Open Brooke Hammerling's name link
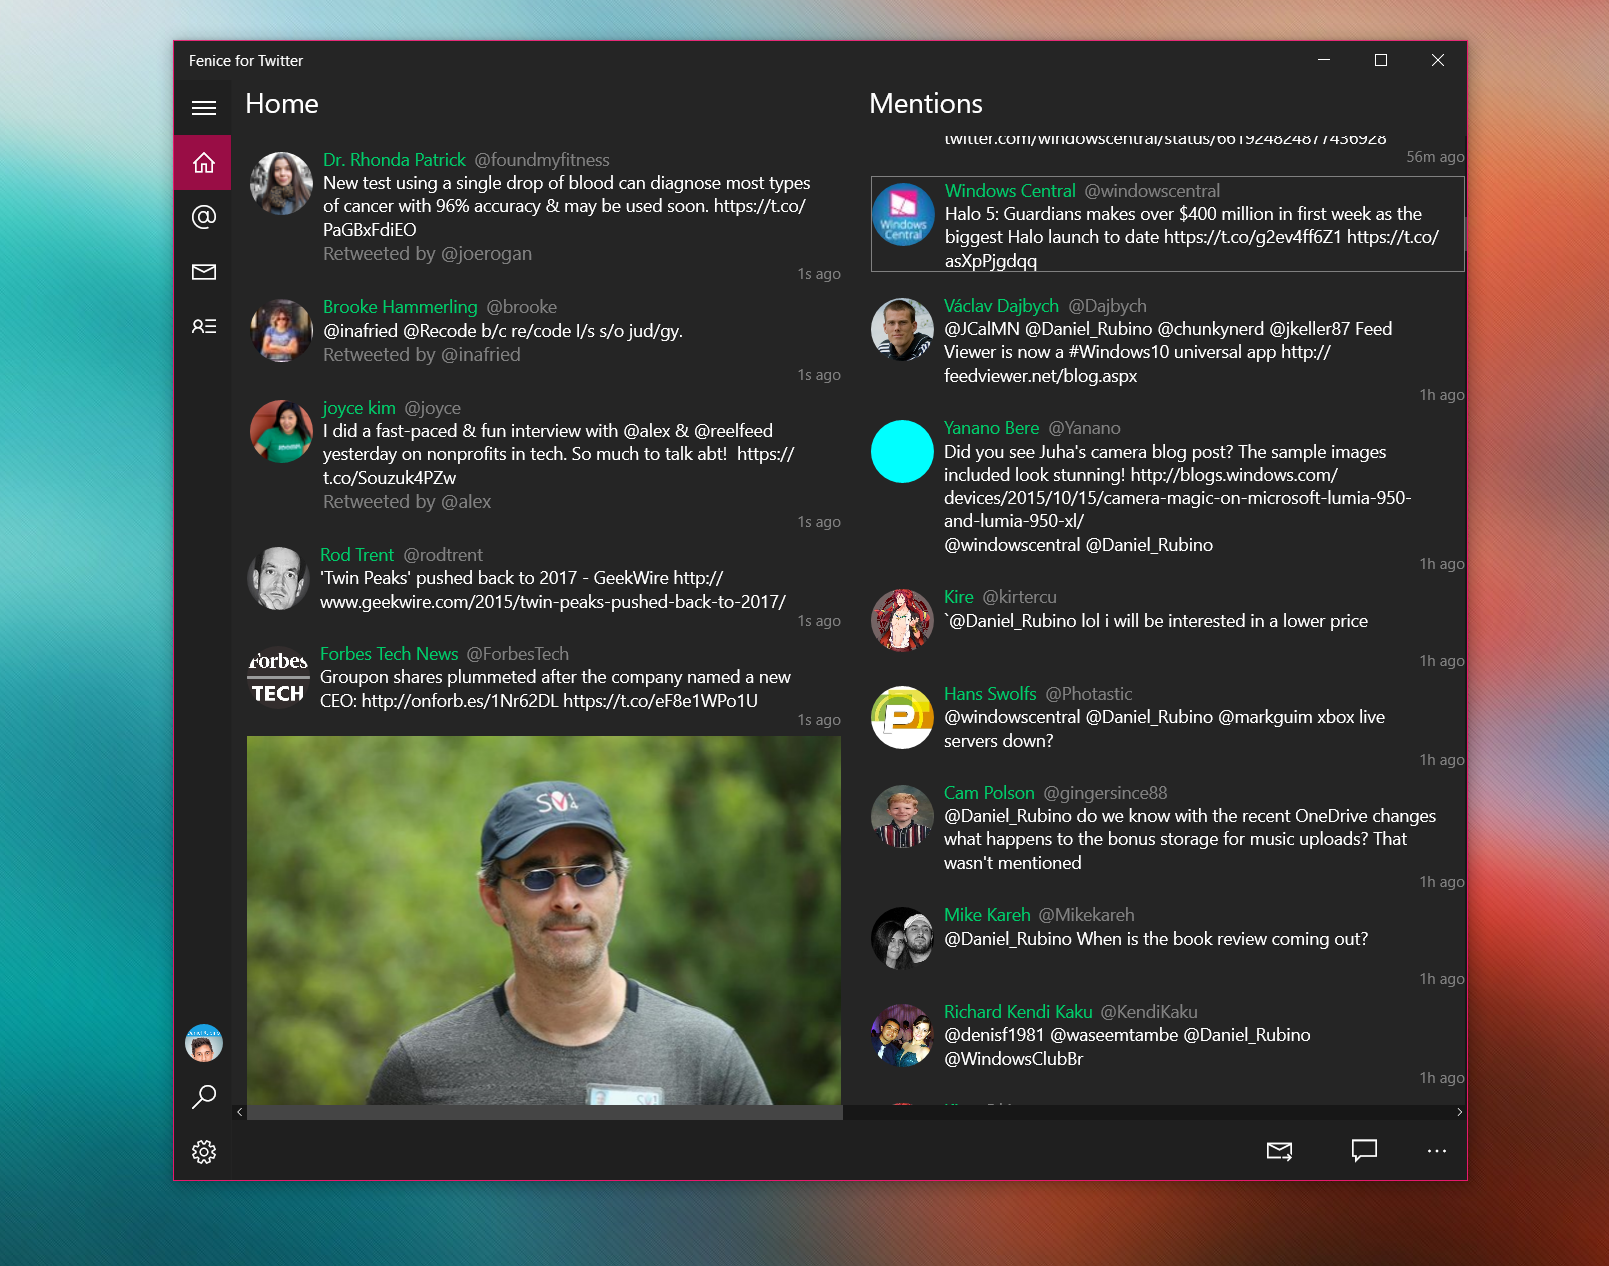This screenshot has width=1609, height=1266. pyautogui.click(x=400, y=307)
